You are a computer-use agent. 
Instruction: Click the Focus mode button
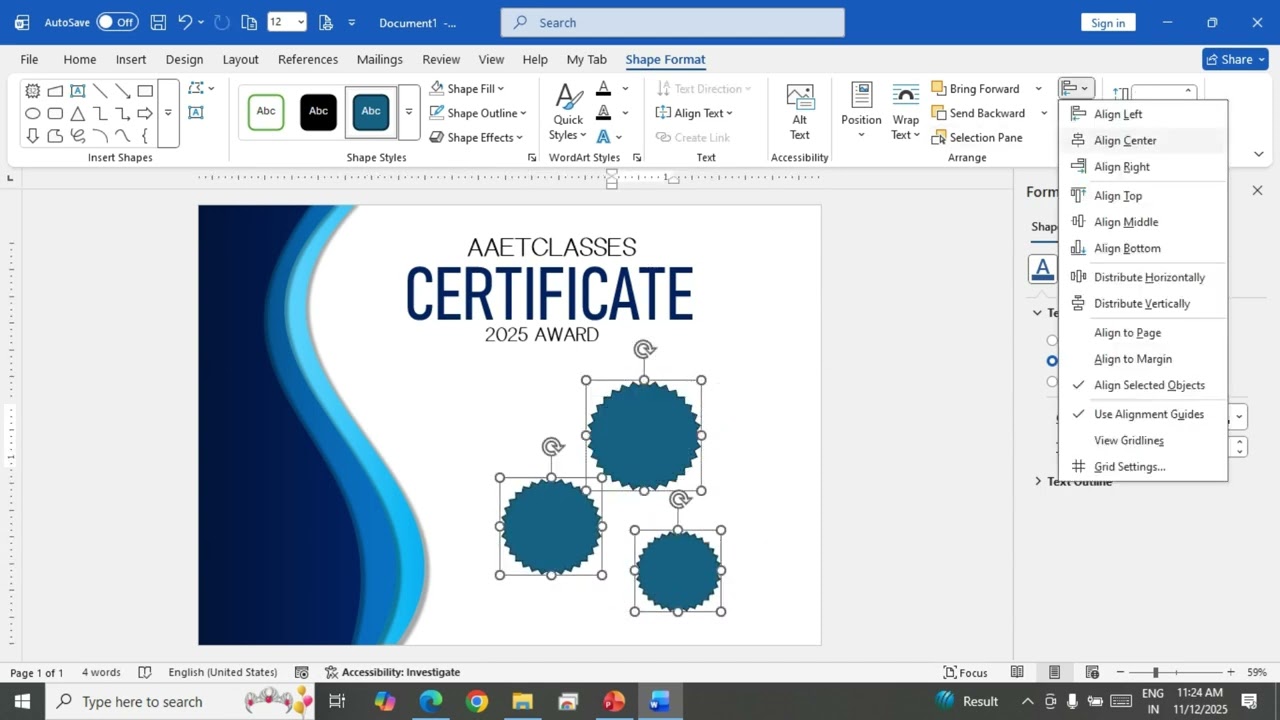pyautogui.click(x=965, y=673)
